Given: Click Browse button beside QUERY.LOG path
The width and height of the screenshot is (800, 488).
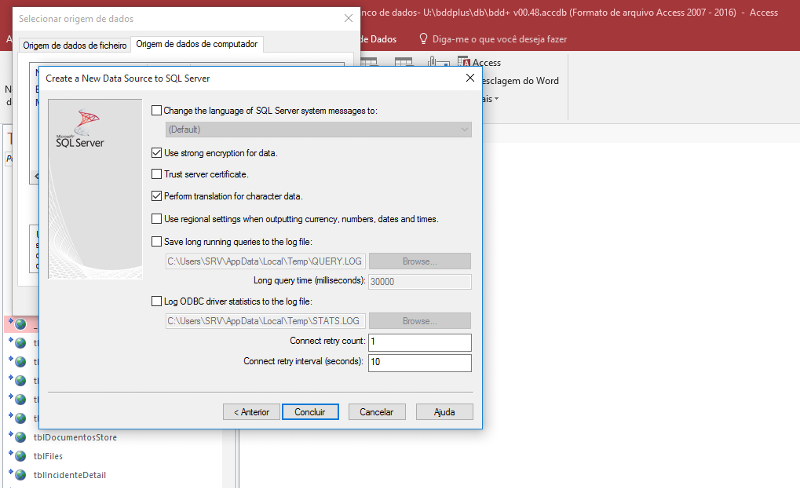Looking at the screenshot, I should coord(419,261).
